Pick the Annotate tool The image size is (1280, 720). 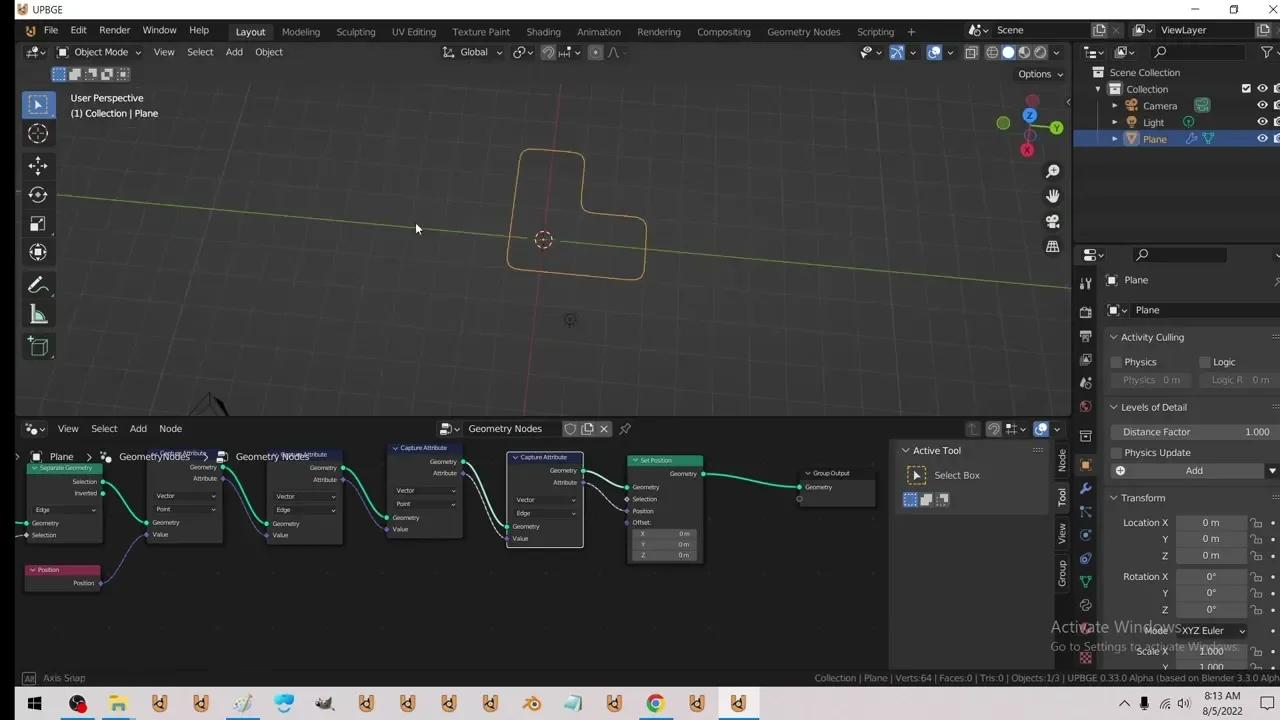point(38,286)
